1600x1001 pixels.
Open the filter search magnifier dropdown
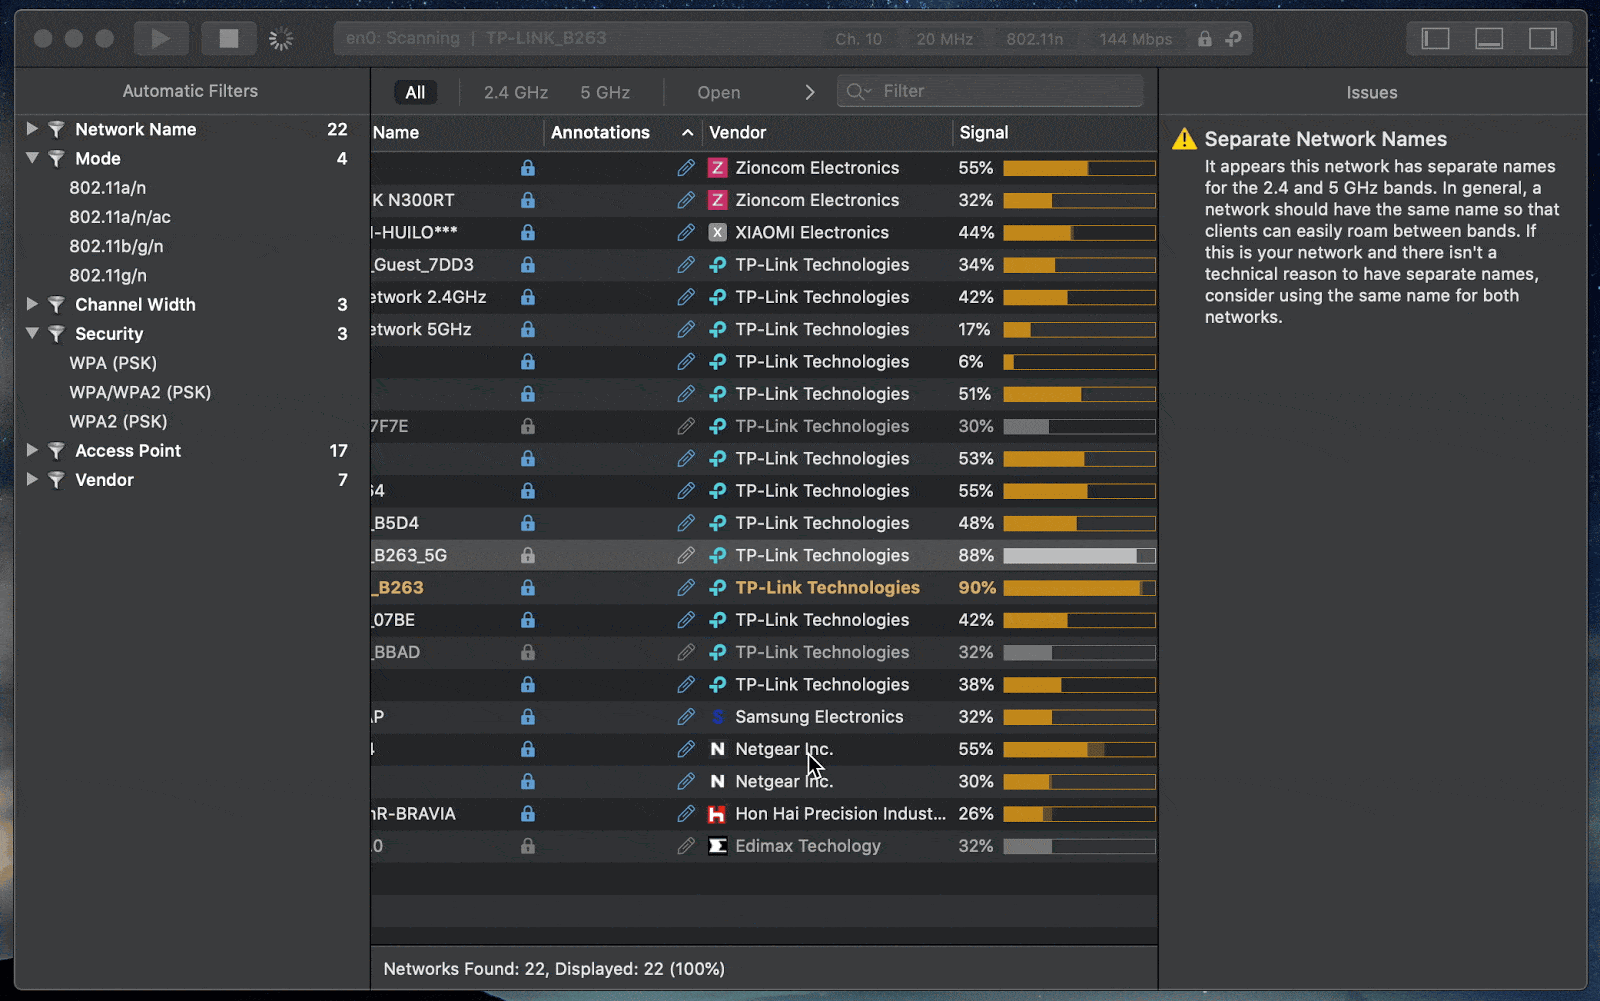point(858,91)
